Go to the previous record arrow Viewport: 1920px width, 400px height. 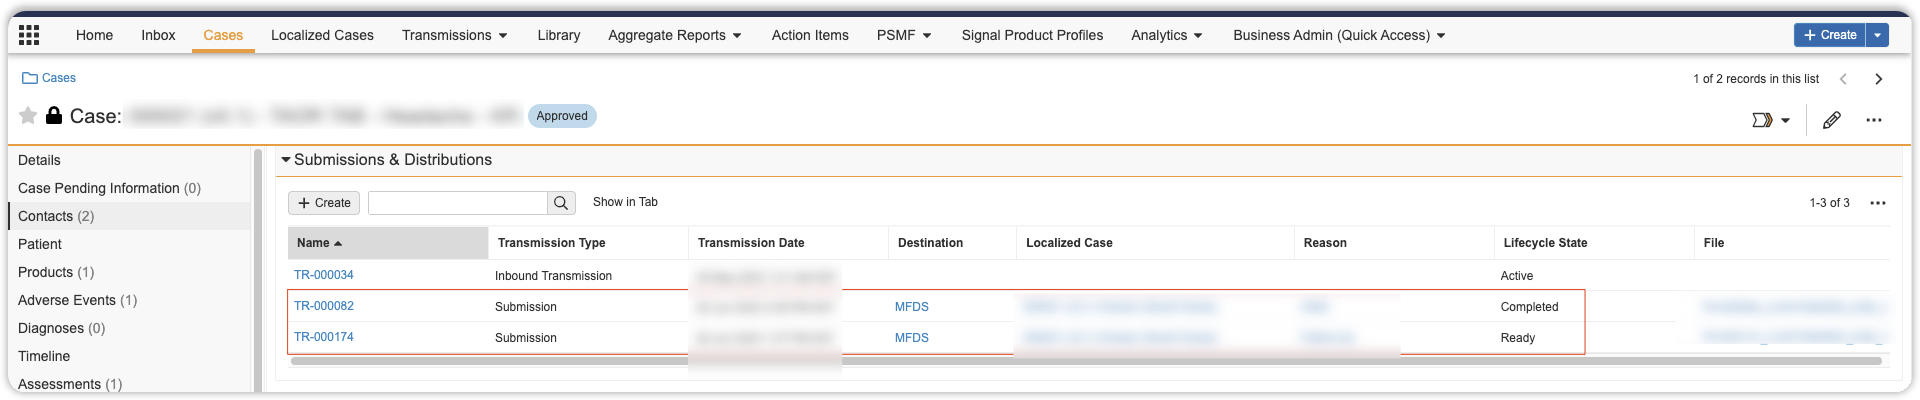pyautogui.click(x=1843, y=79)
